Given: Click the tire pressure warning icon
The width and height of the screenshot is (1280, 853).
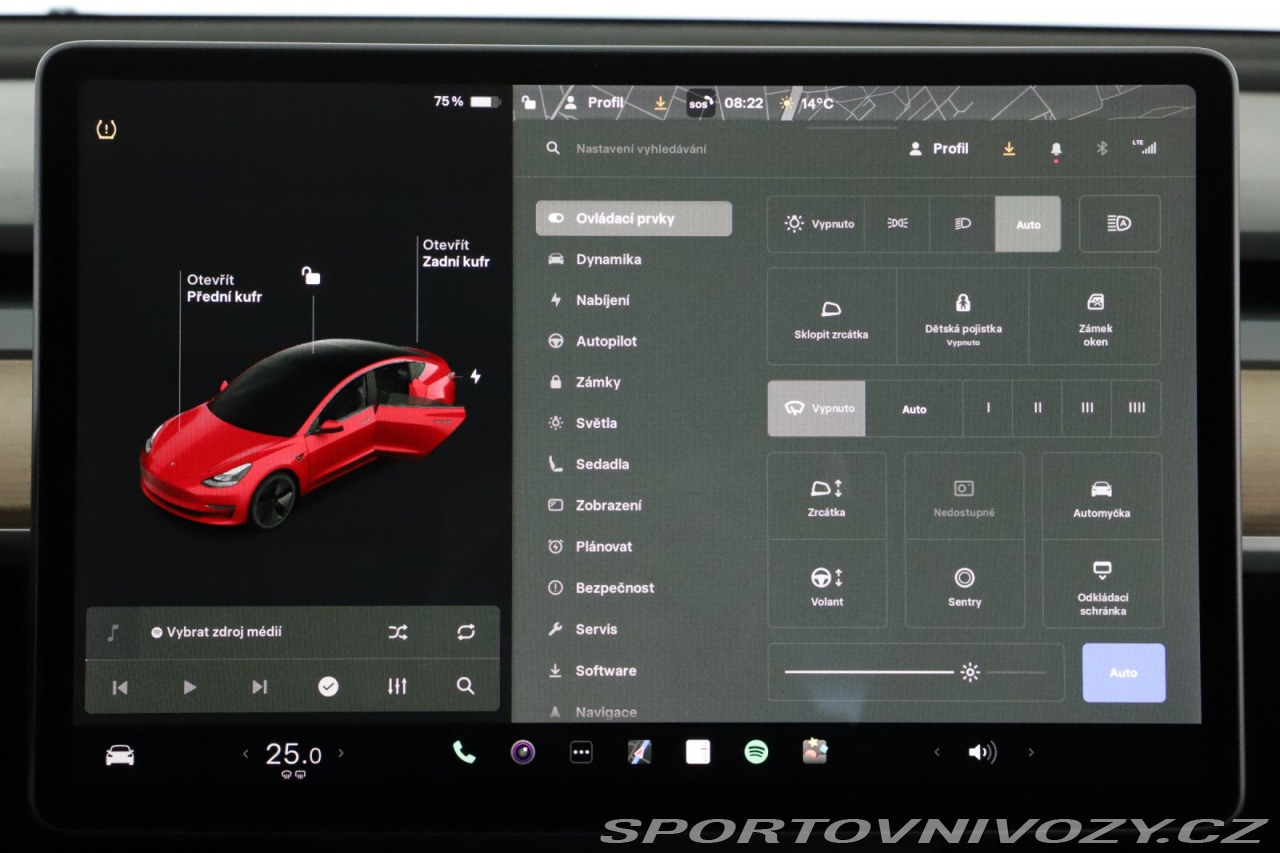Looking at the screenshot, I should (x=106, y=129).
